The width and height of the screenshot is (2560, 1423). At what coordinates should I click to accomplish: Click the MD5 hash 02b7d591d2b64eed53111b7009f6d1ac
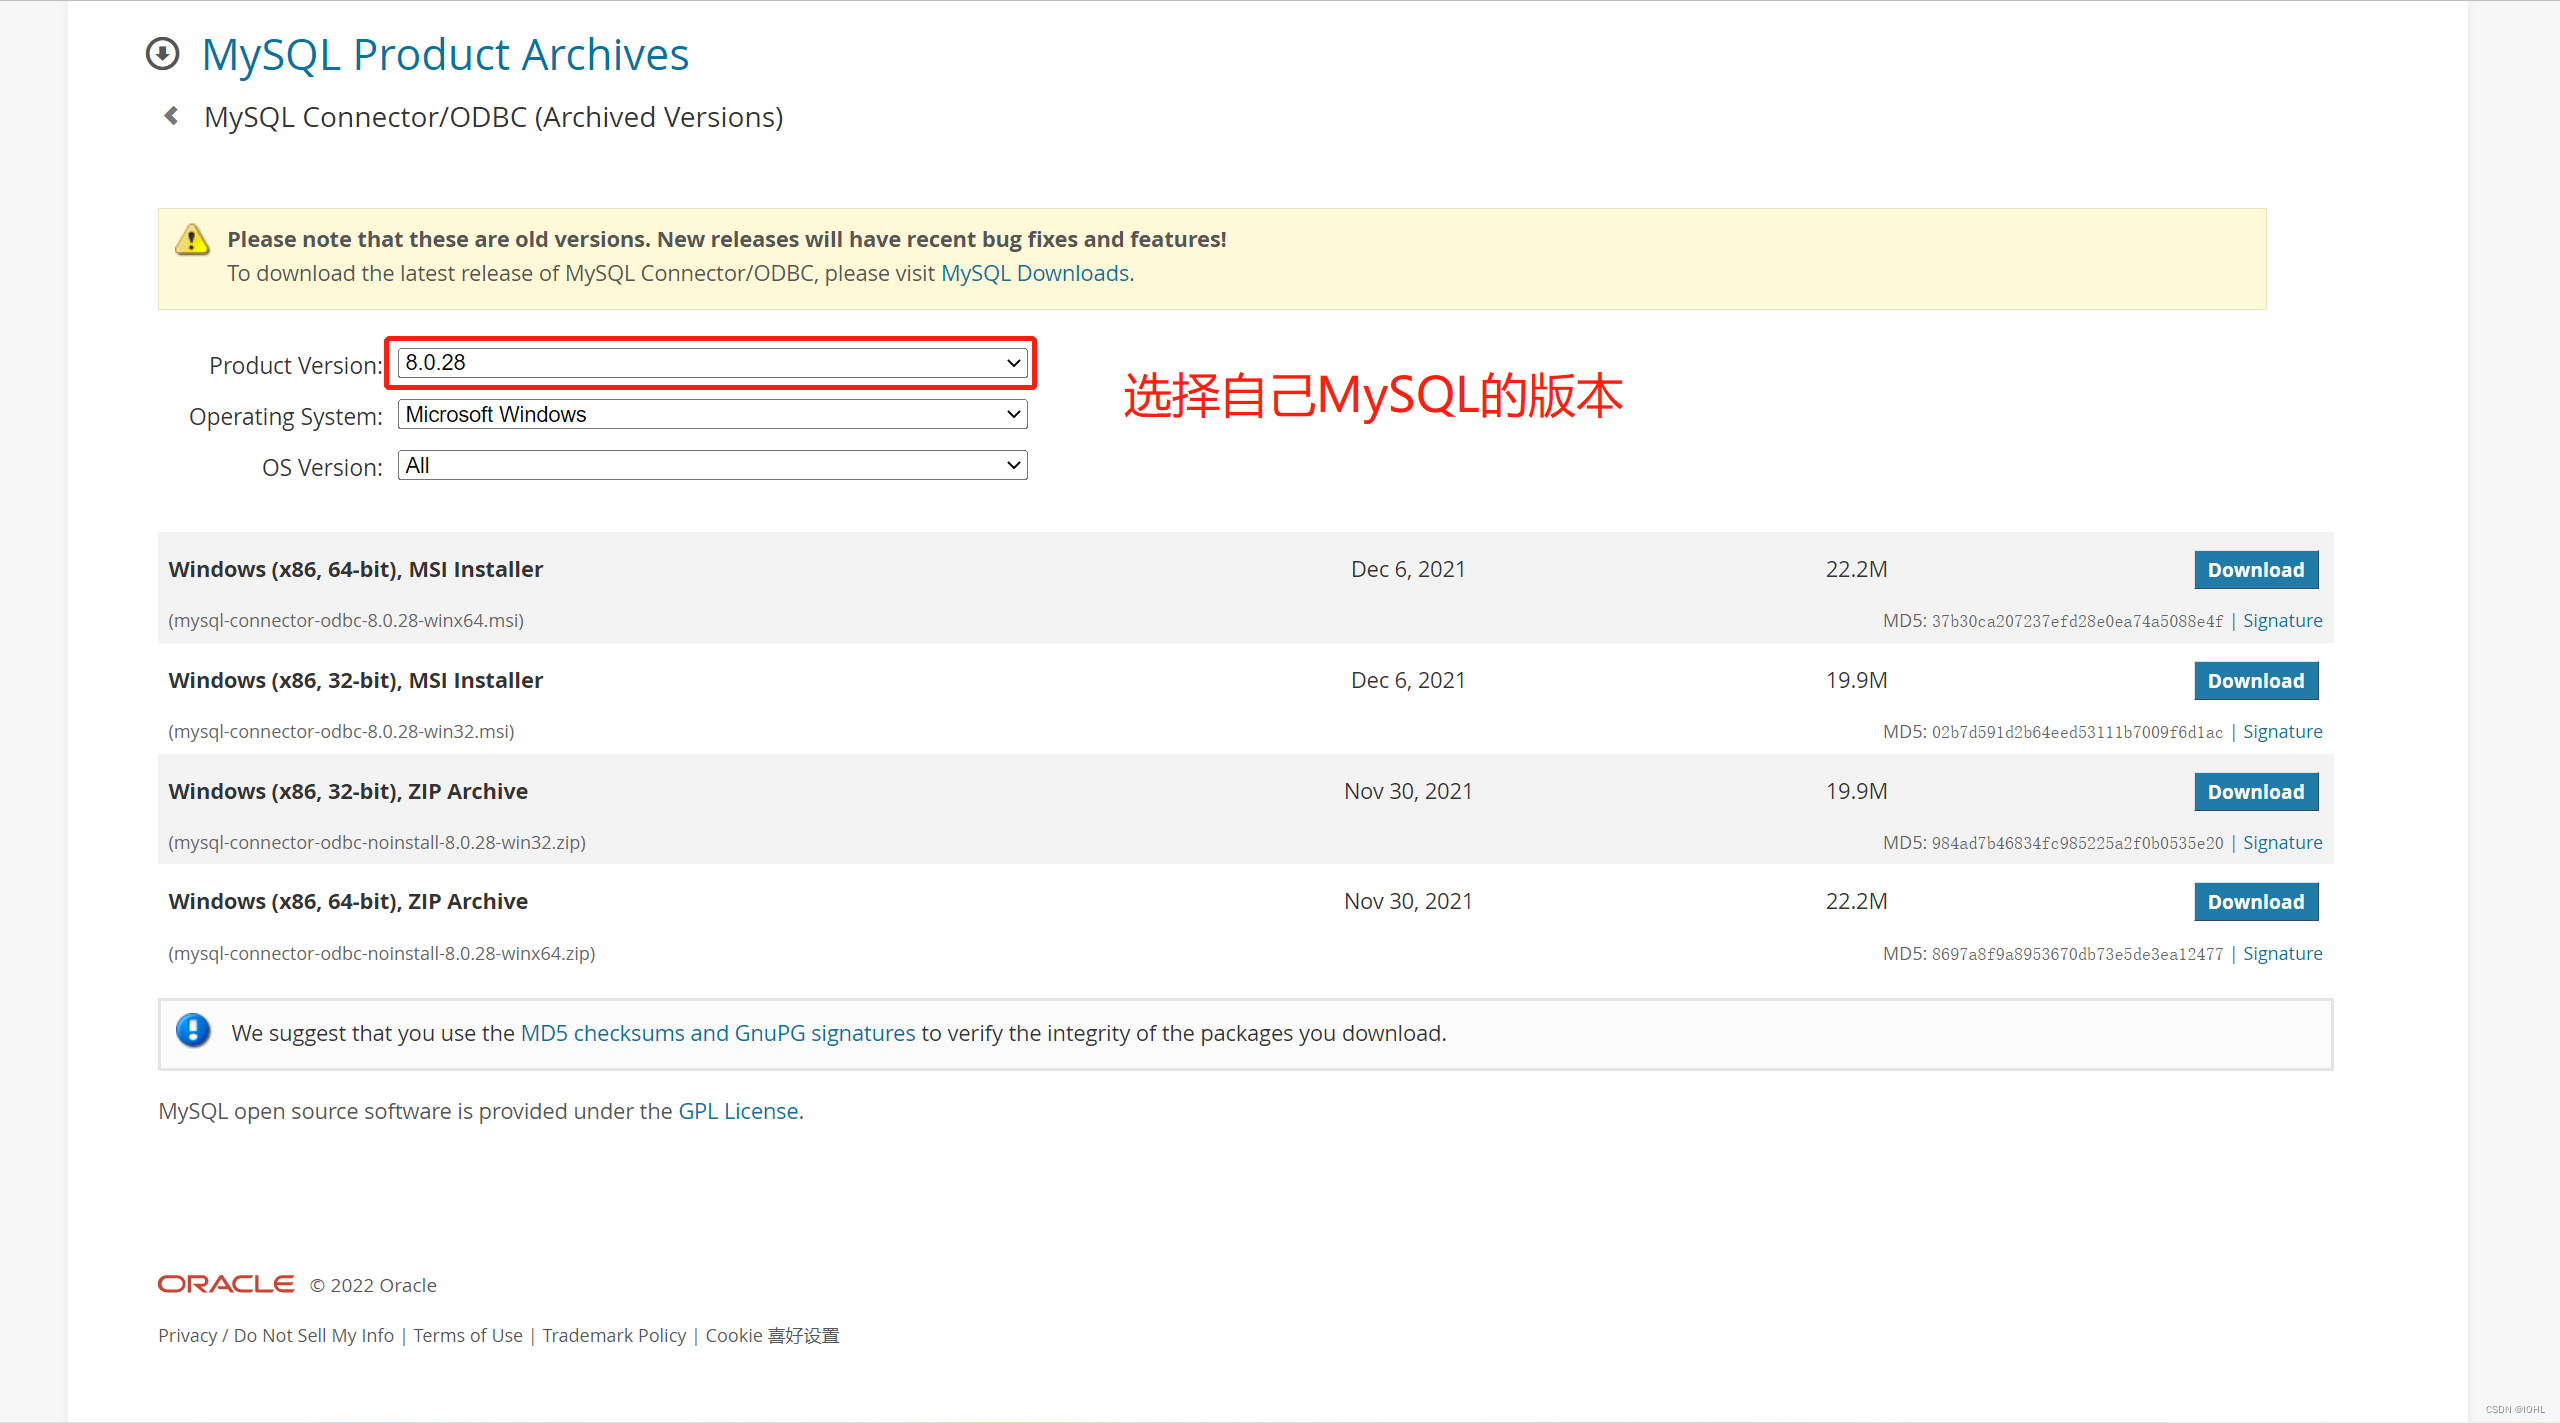pyautogui.click(x=2077, y=732)
